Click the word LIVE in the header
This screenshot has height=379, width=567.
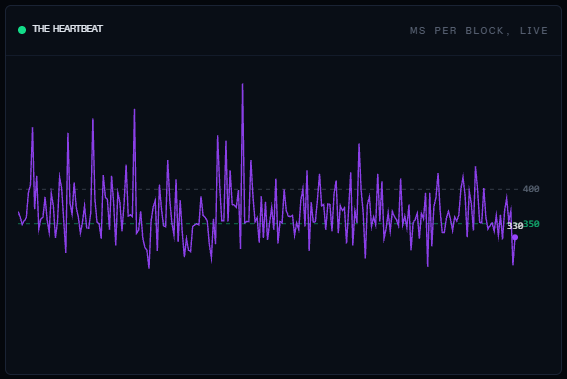click(x=534, y=31)
